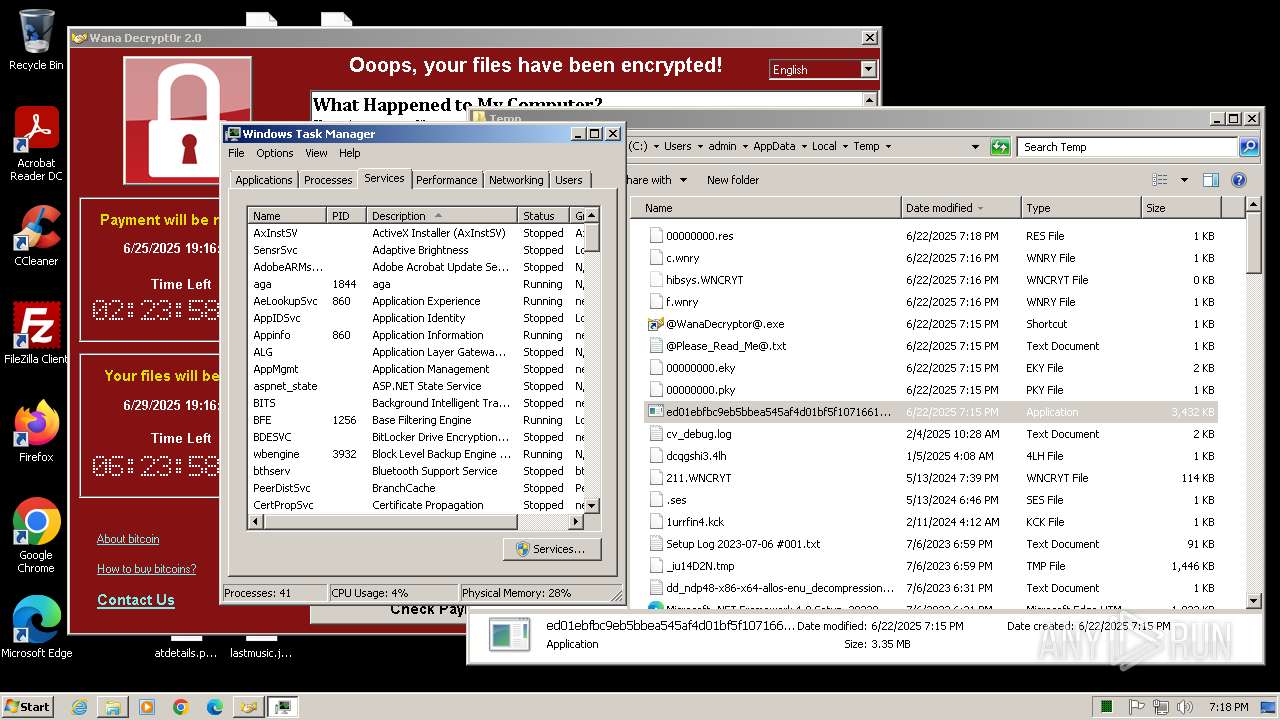Click the volume speaker tray icon
The image size is (1280, 720).
[1185, 707]
